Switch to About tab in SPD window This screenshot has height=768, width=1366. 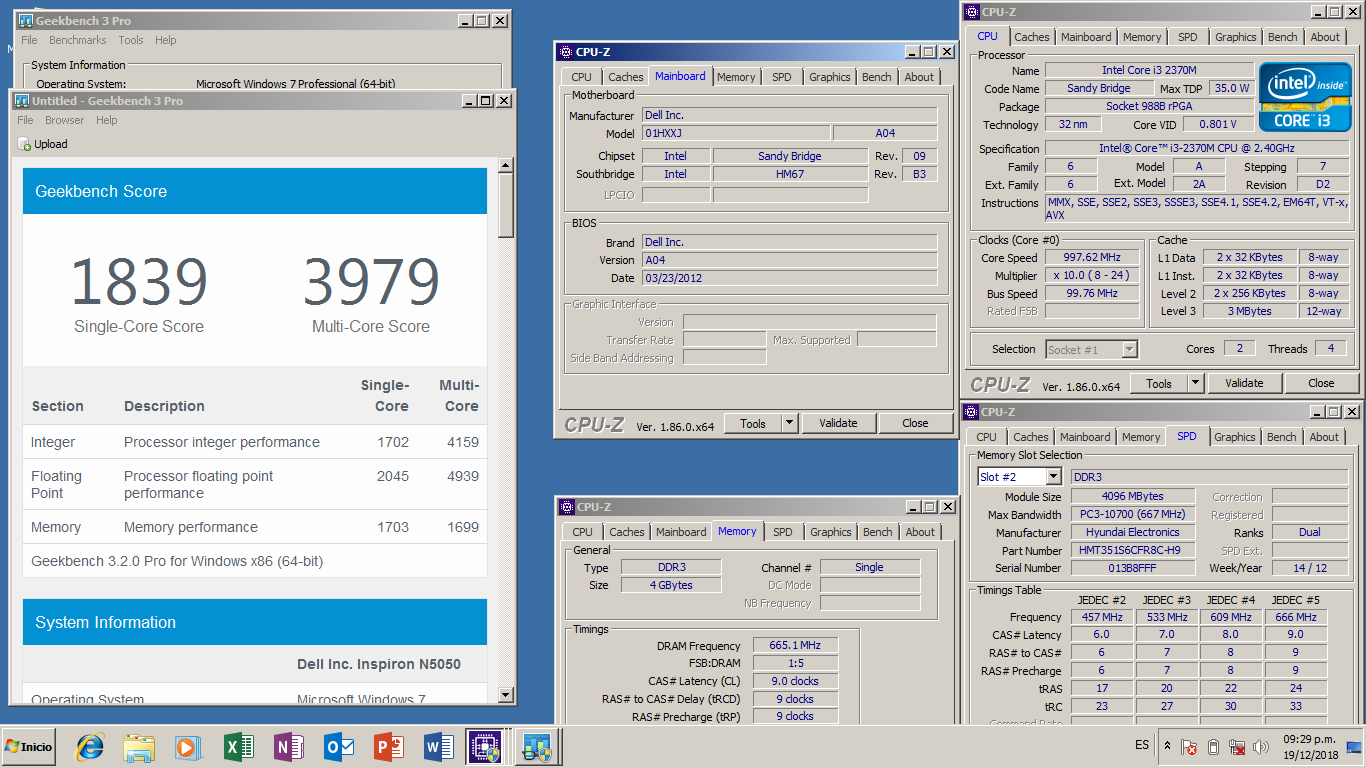[x=1325, y=437]
